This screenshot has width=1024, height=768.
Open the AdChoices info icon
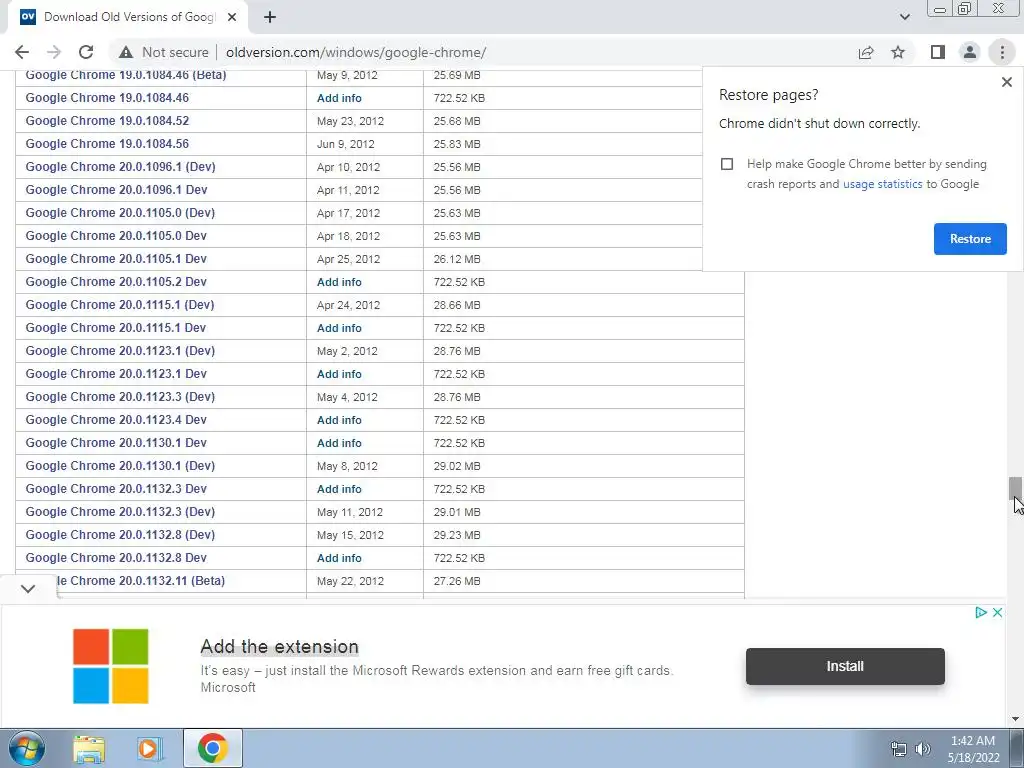pos(980,613)
